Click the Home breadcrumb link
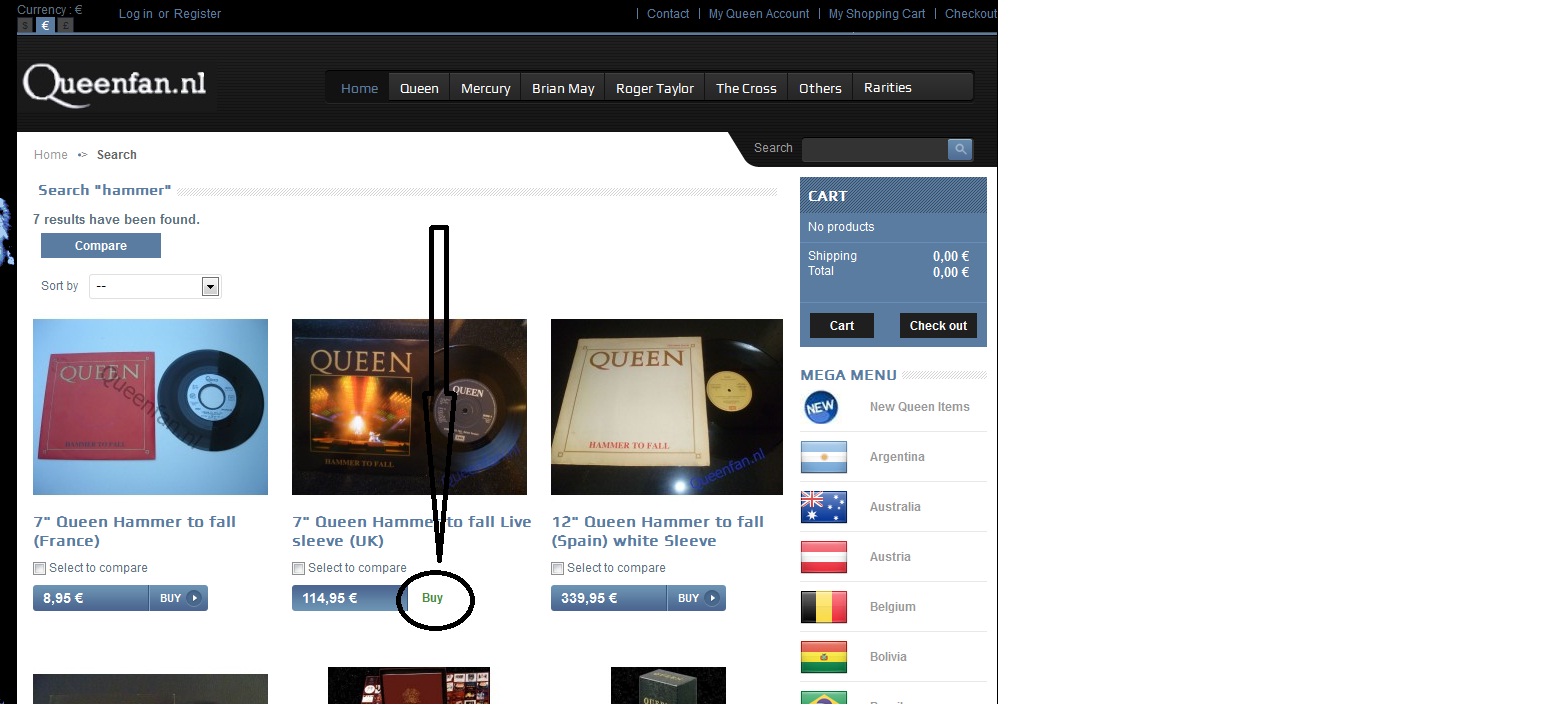 [x=51, y=155]
